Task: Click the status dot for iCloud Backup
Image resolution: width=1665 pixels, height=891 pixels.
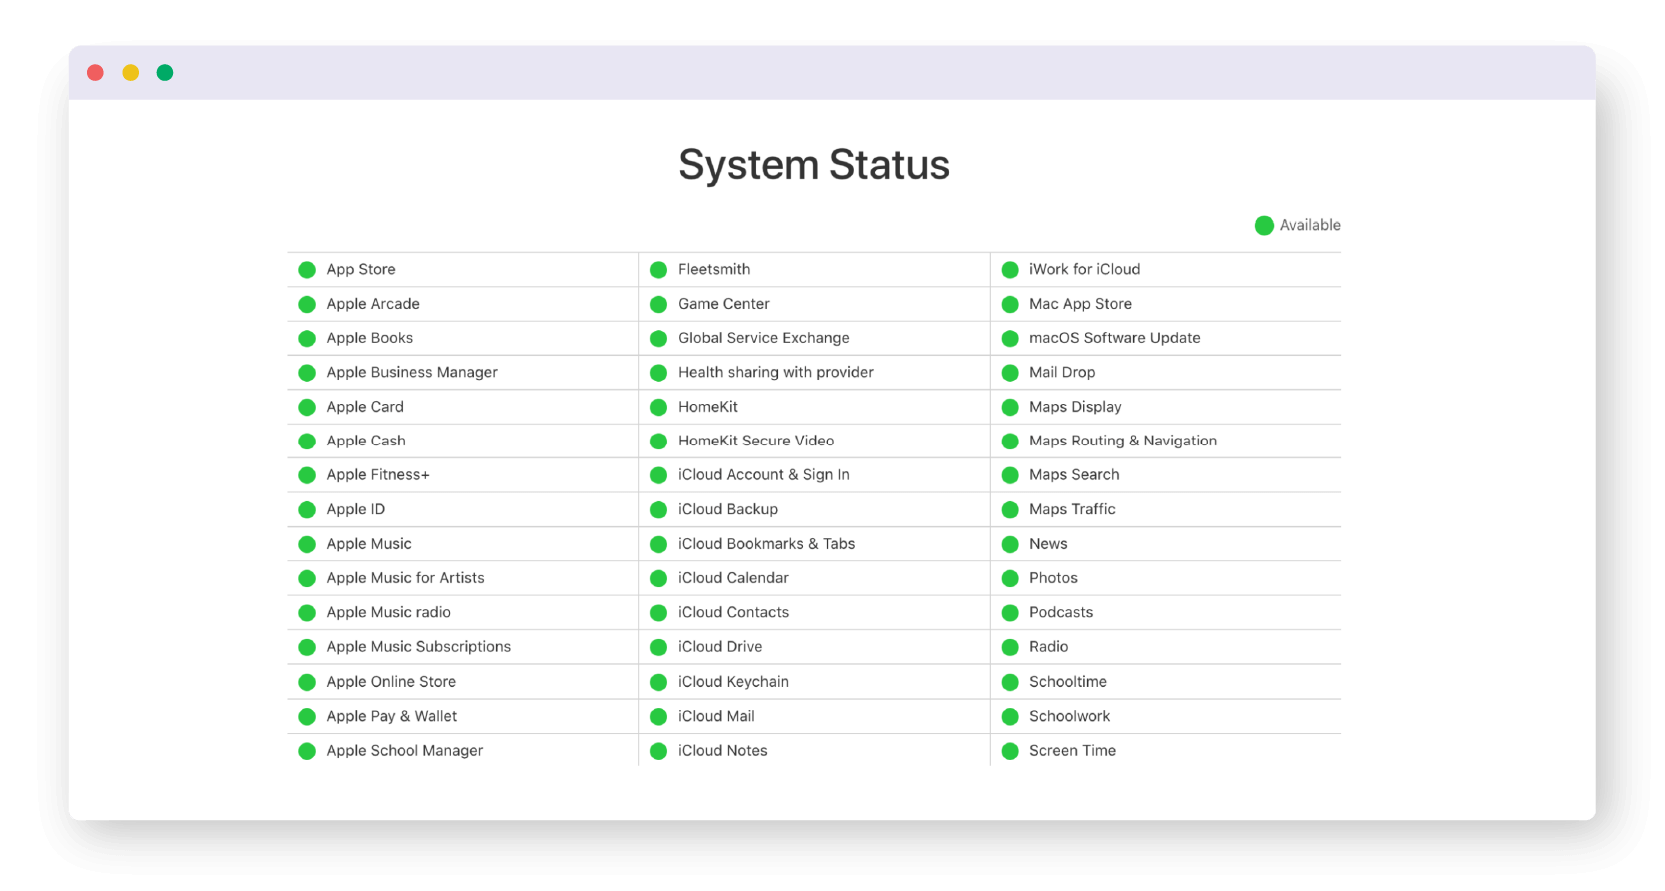Action: (658, 510)
